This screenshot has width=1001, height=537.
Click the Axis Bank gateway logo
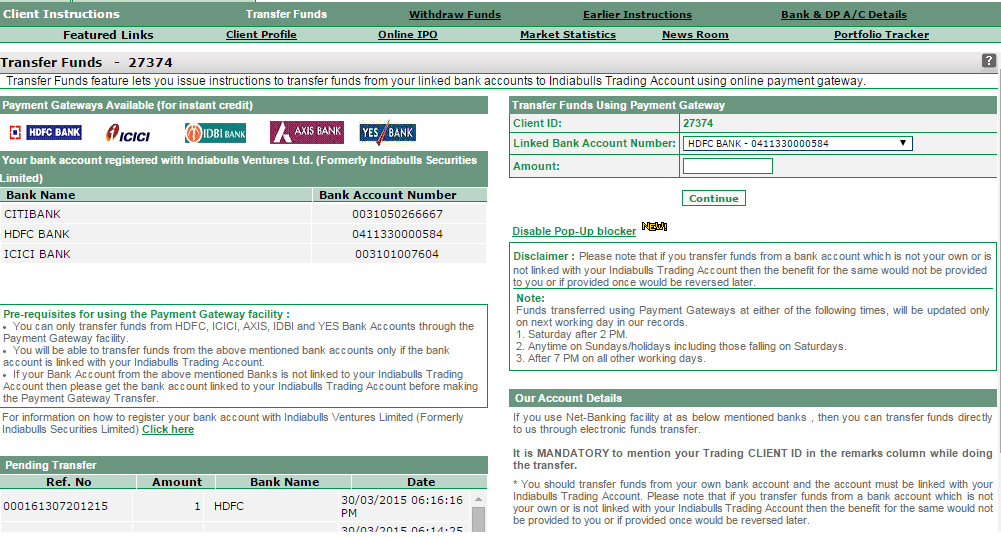pyautogui.click(x=306, y=132)
